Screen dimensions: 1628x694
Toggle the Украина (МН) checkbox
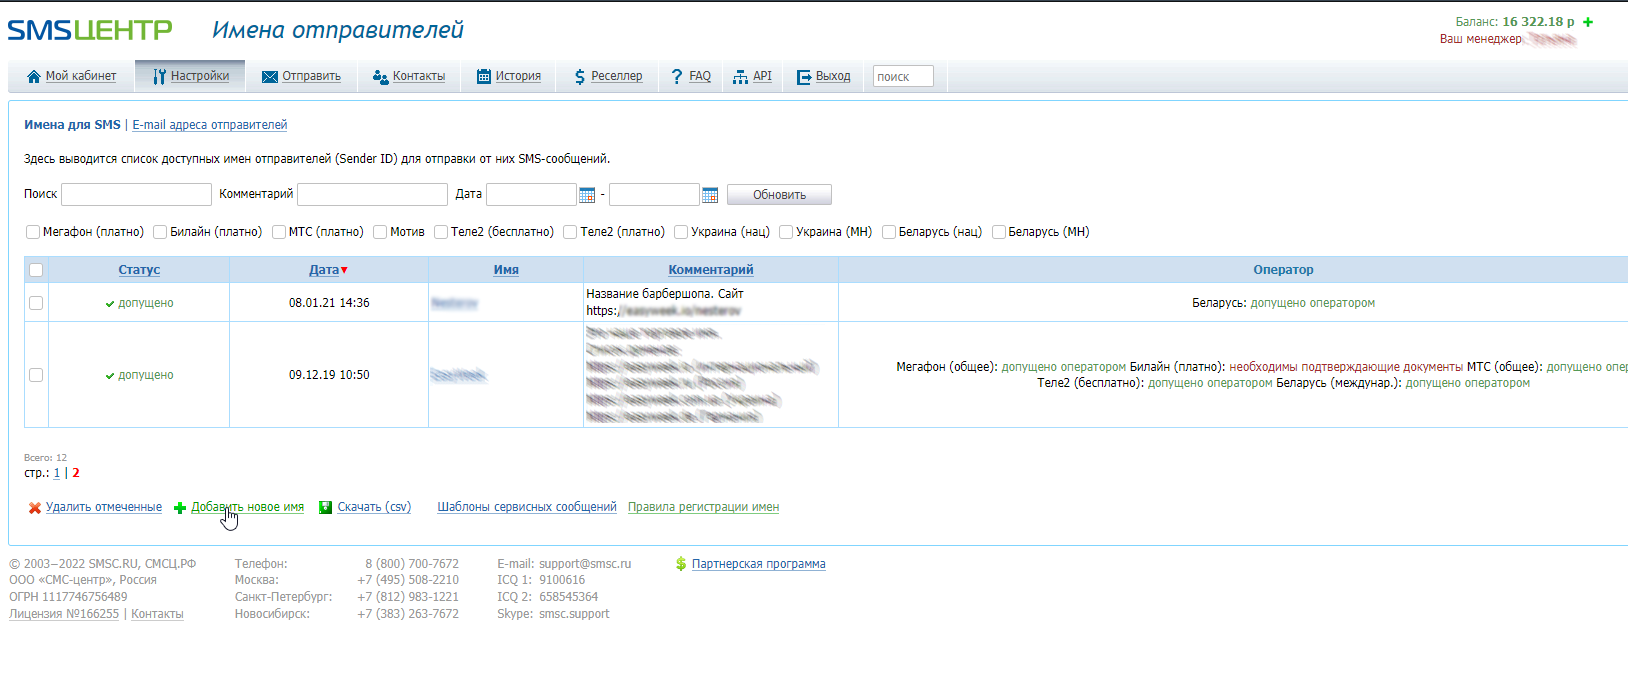[786, 232]
